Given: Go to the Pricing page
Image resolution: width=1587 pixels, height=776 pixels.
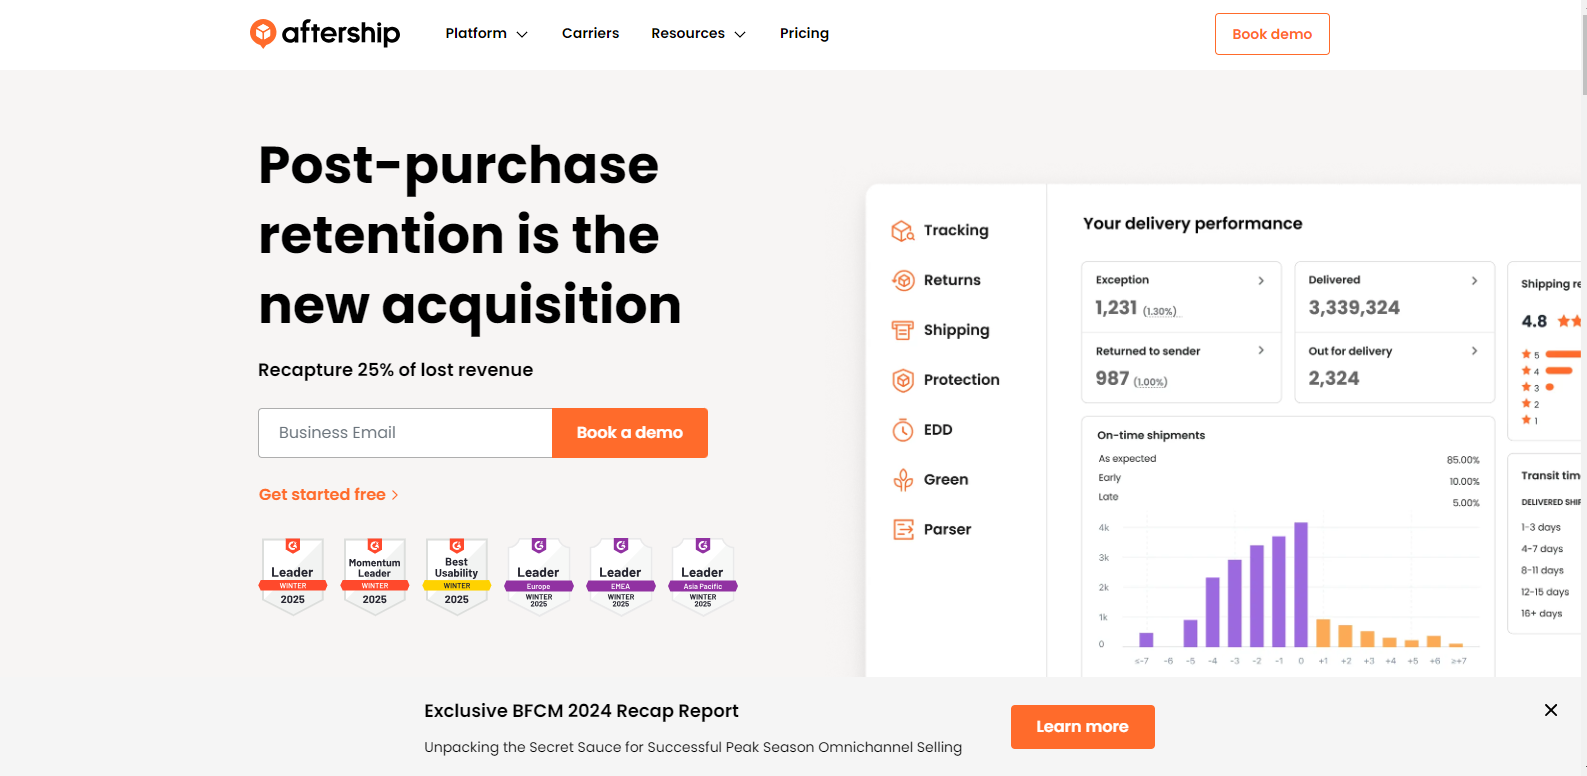Looking at the screenshot, I should [804, 33].
